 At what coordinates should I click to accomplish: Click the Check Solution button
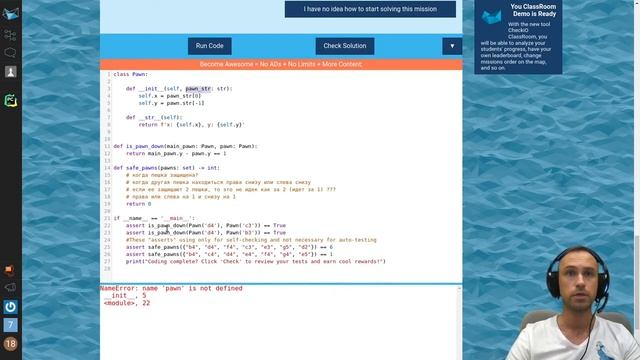(x=344, y=46)
